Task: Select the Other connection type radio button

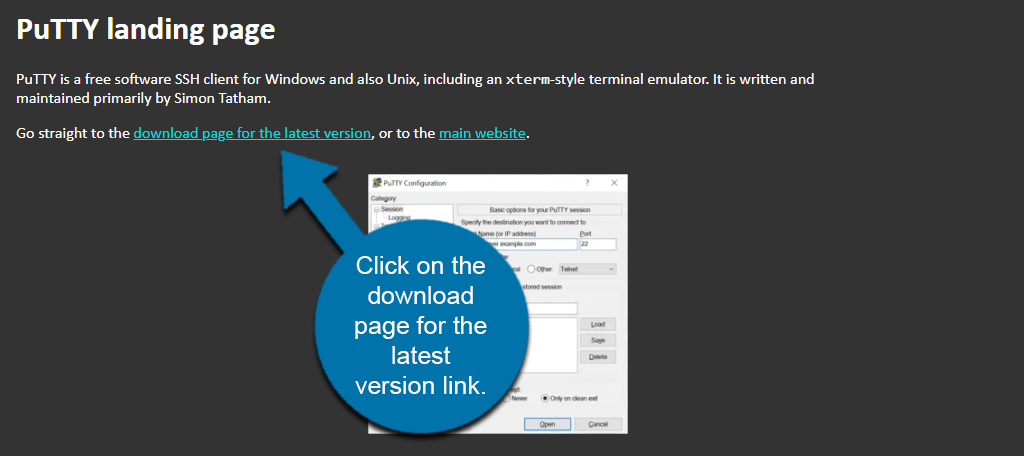Action: coord(530,268)
